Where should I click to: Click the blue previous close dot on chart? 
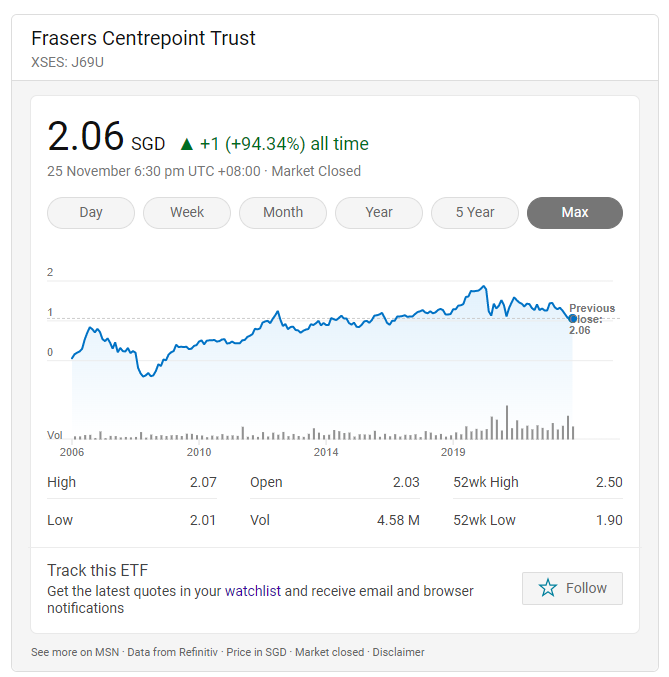(x=573, y=319)
